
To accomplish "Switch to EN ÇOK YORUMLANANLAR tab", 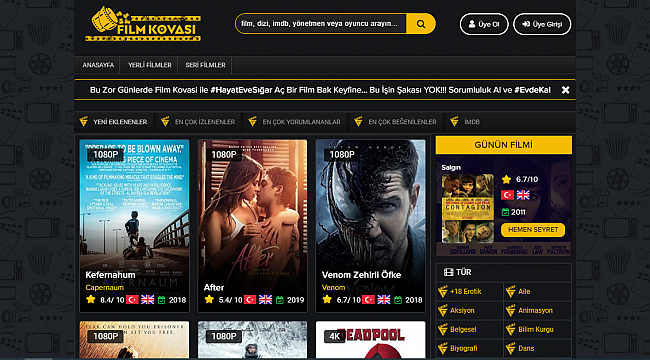I will click(x=294, y=122).
